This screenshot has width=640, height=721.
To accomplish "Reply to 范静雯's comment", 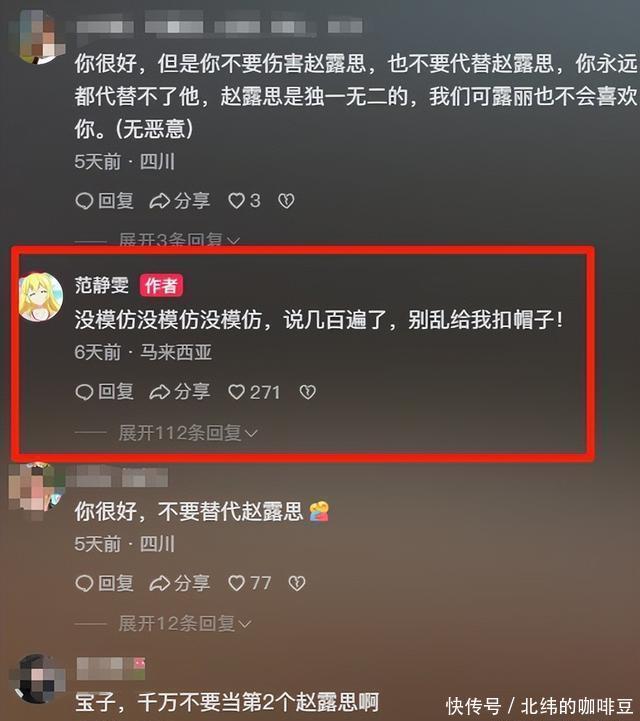I will coord(104,392).
